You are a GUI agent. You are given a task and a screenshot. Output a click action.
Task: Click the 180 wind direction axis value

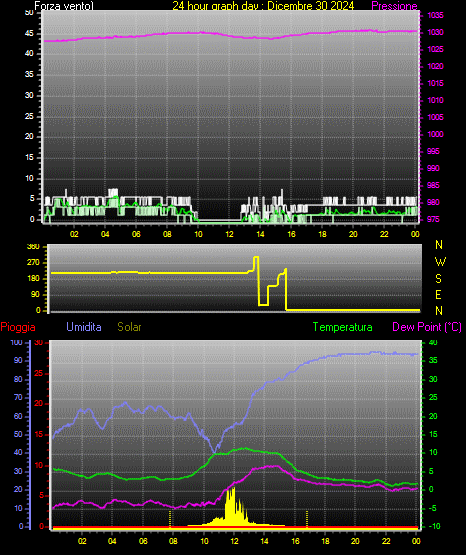click(33, 279)
